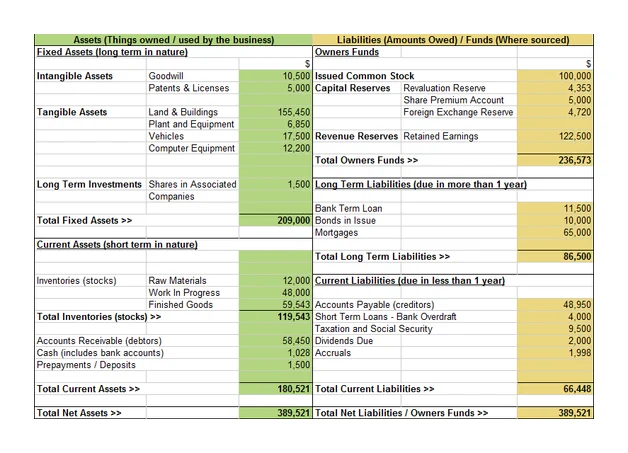
Task: Select Total Net Liabilities / Owners Funds label
Action: click(x=401, y=413)
